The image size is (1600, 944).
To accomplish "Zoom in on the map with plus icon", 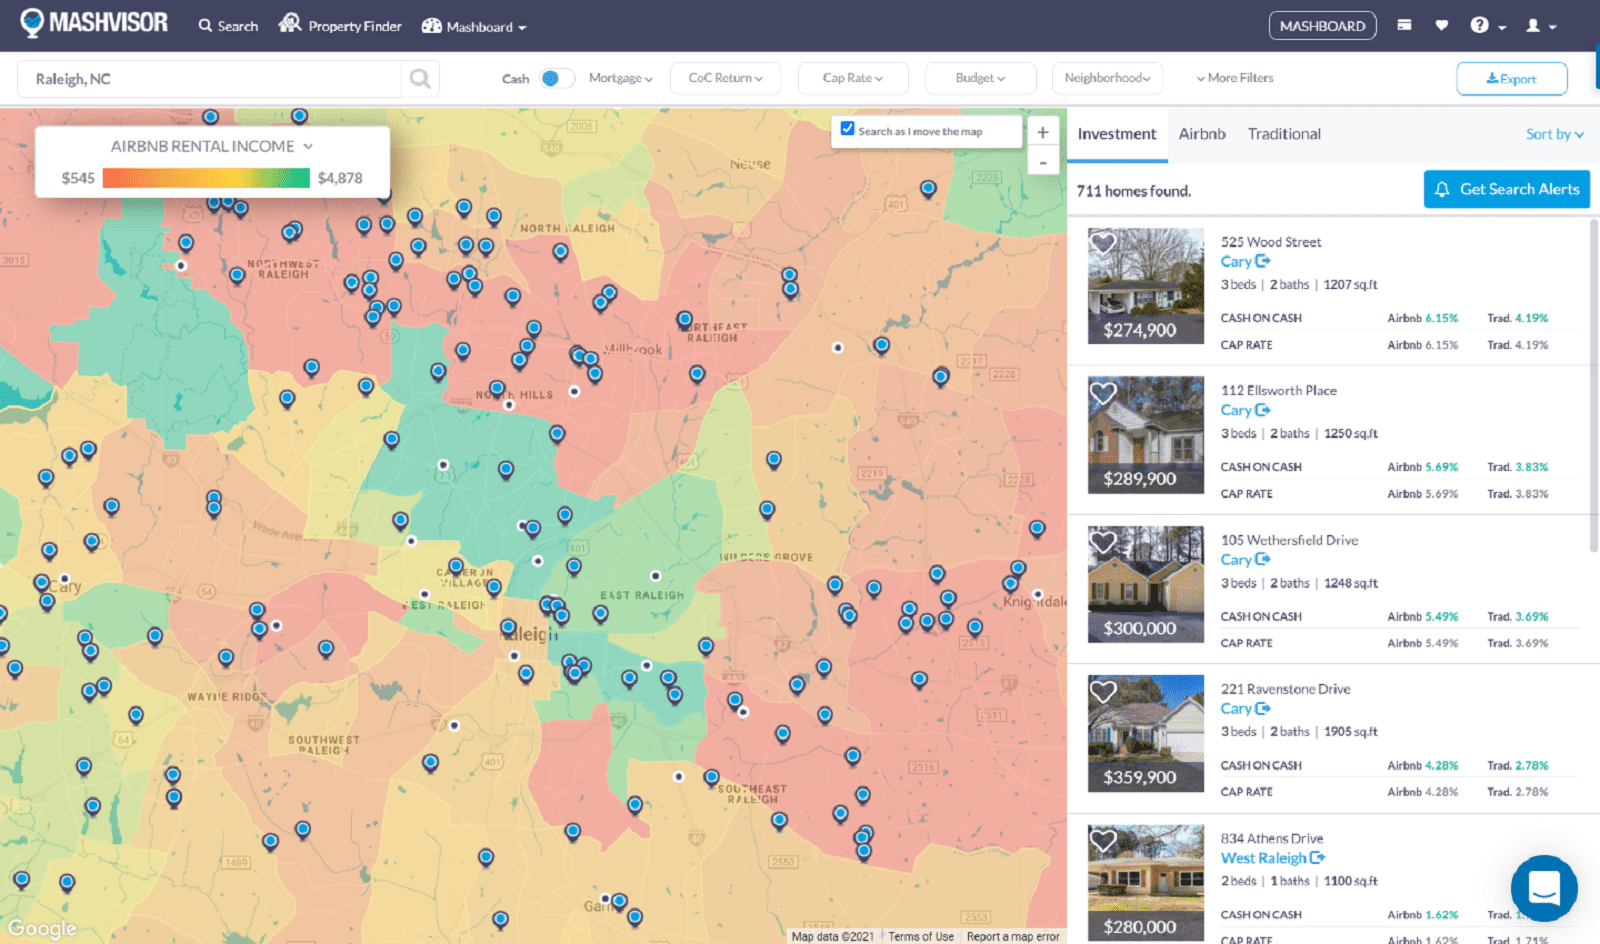I will pos(1043,131).
